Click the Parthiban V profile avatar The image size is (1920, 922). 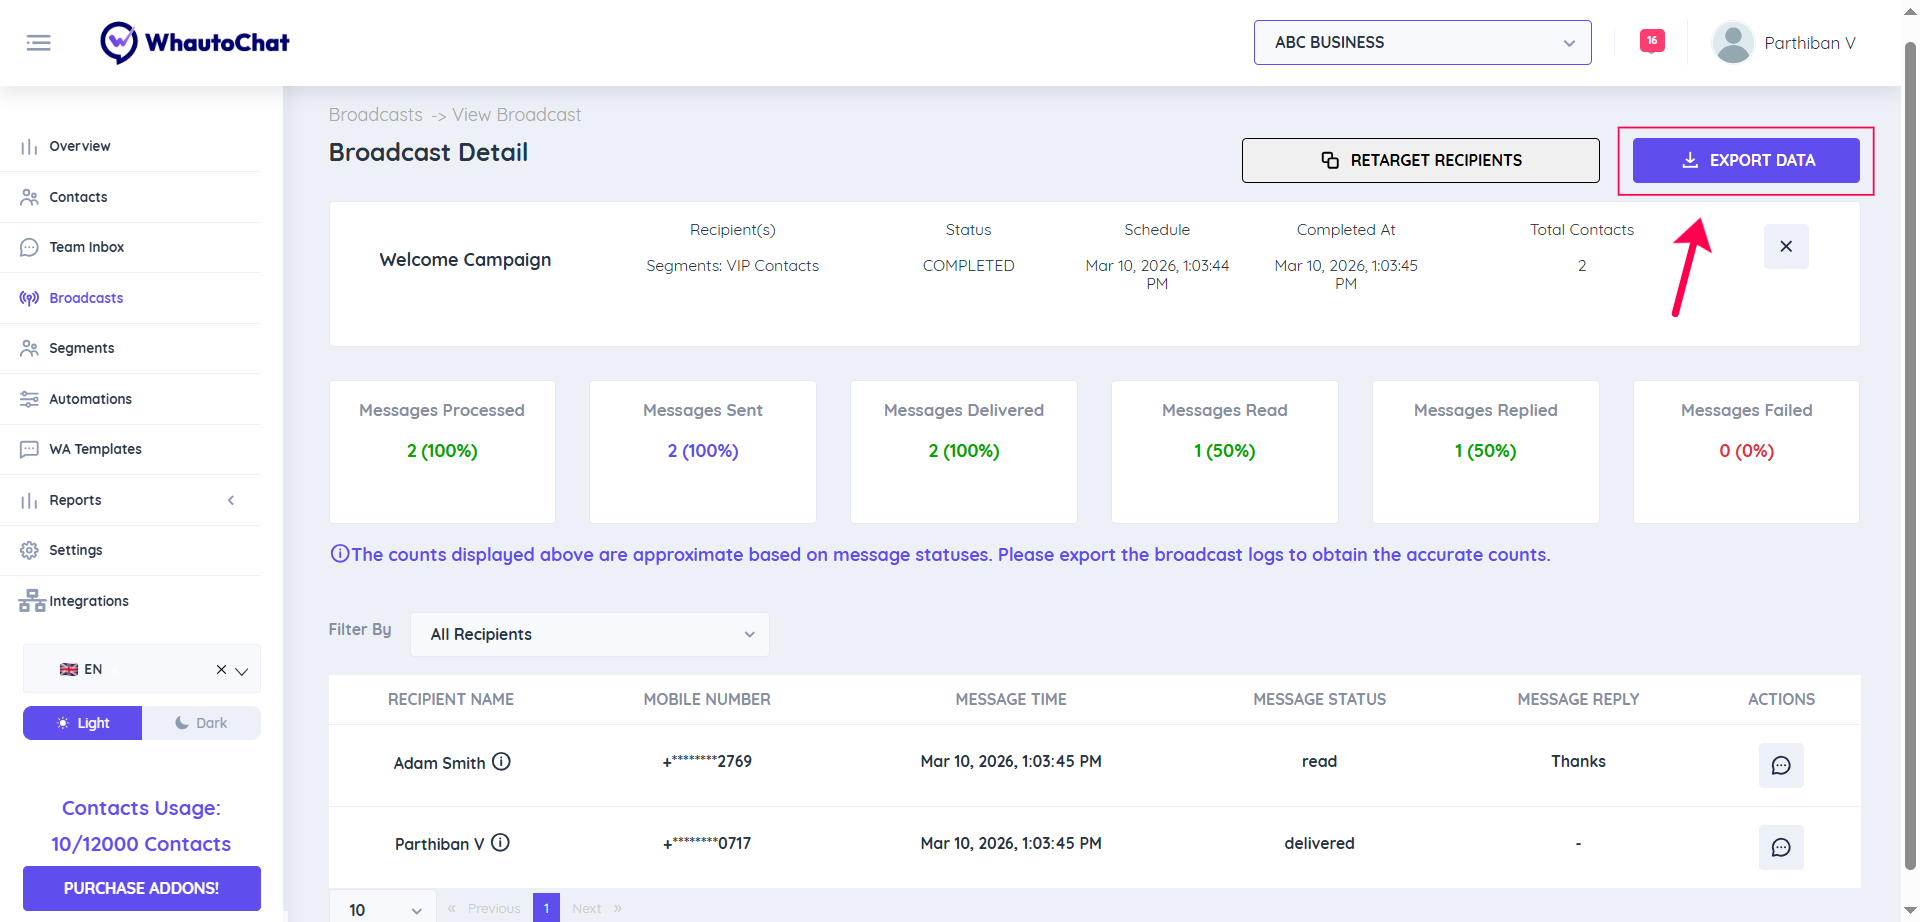pyautogui.click(x=1733, y=43)
